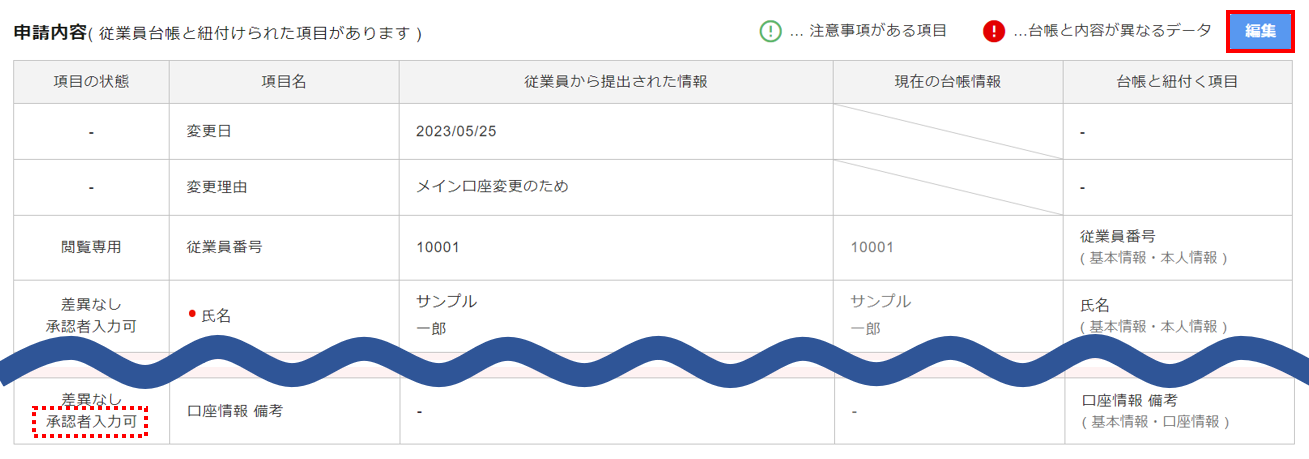Click the 従業員から提出された情報 column header
The height and width of the screenshot is (459, 1309).
coord(615,82)
